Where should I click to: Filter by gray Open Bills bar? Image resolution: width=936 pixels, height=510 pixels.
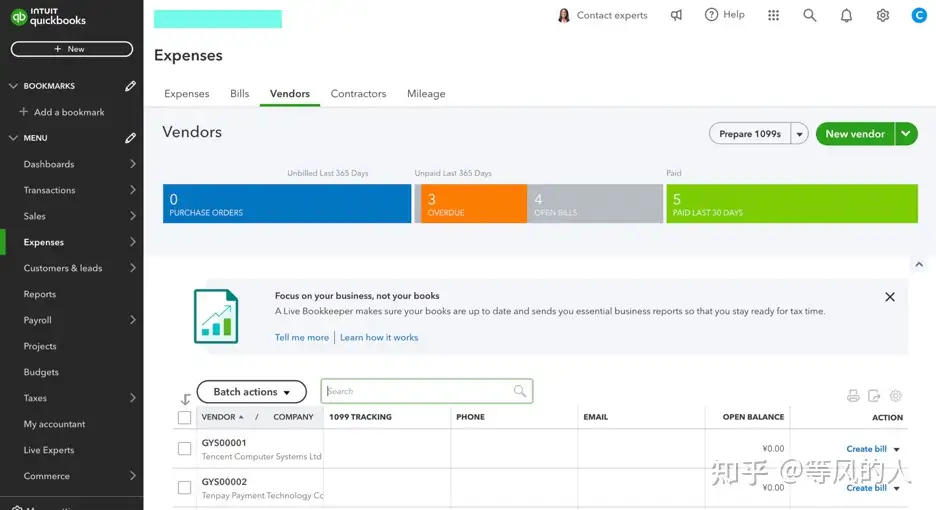(595, 204)
